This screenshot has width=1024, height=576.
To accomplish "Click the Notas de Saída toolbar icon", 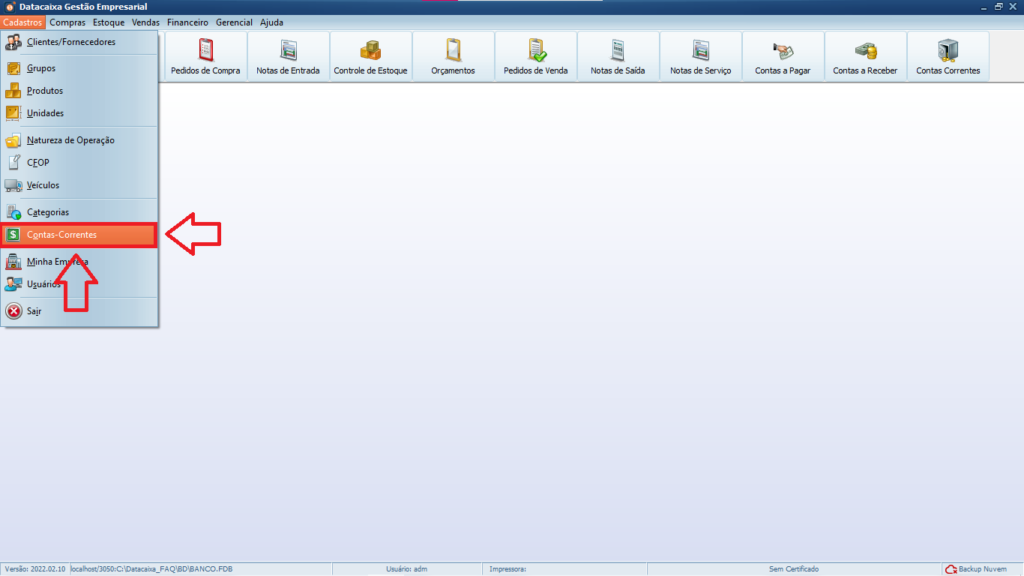I will (x=618, y=57).
